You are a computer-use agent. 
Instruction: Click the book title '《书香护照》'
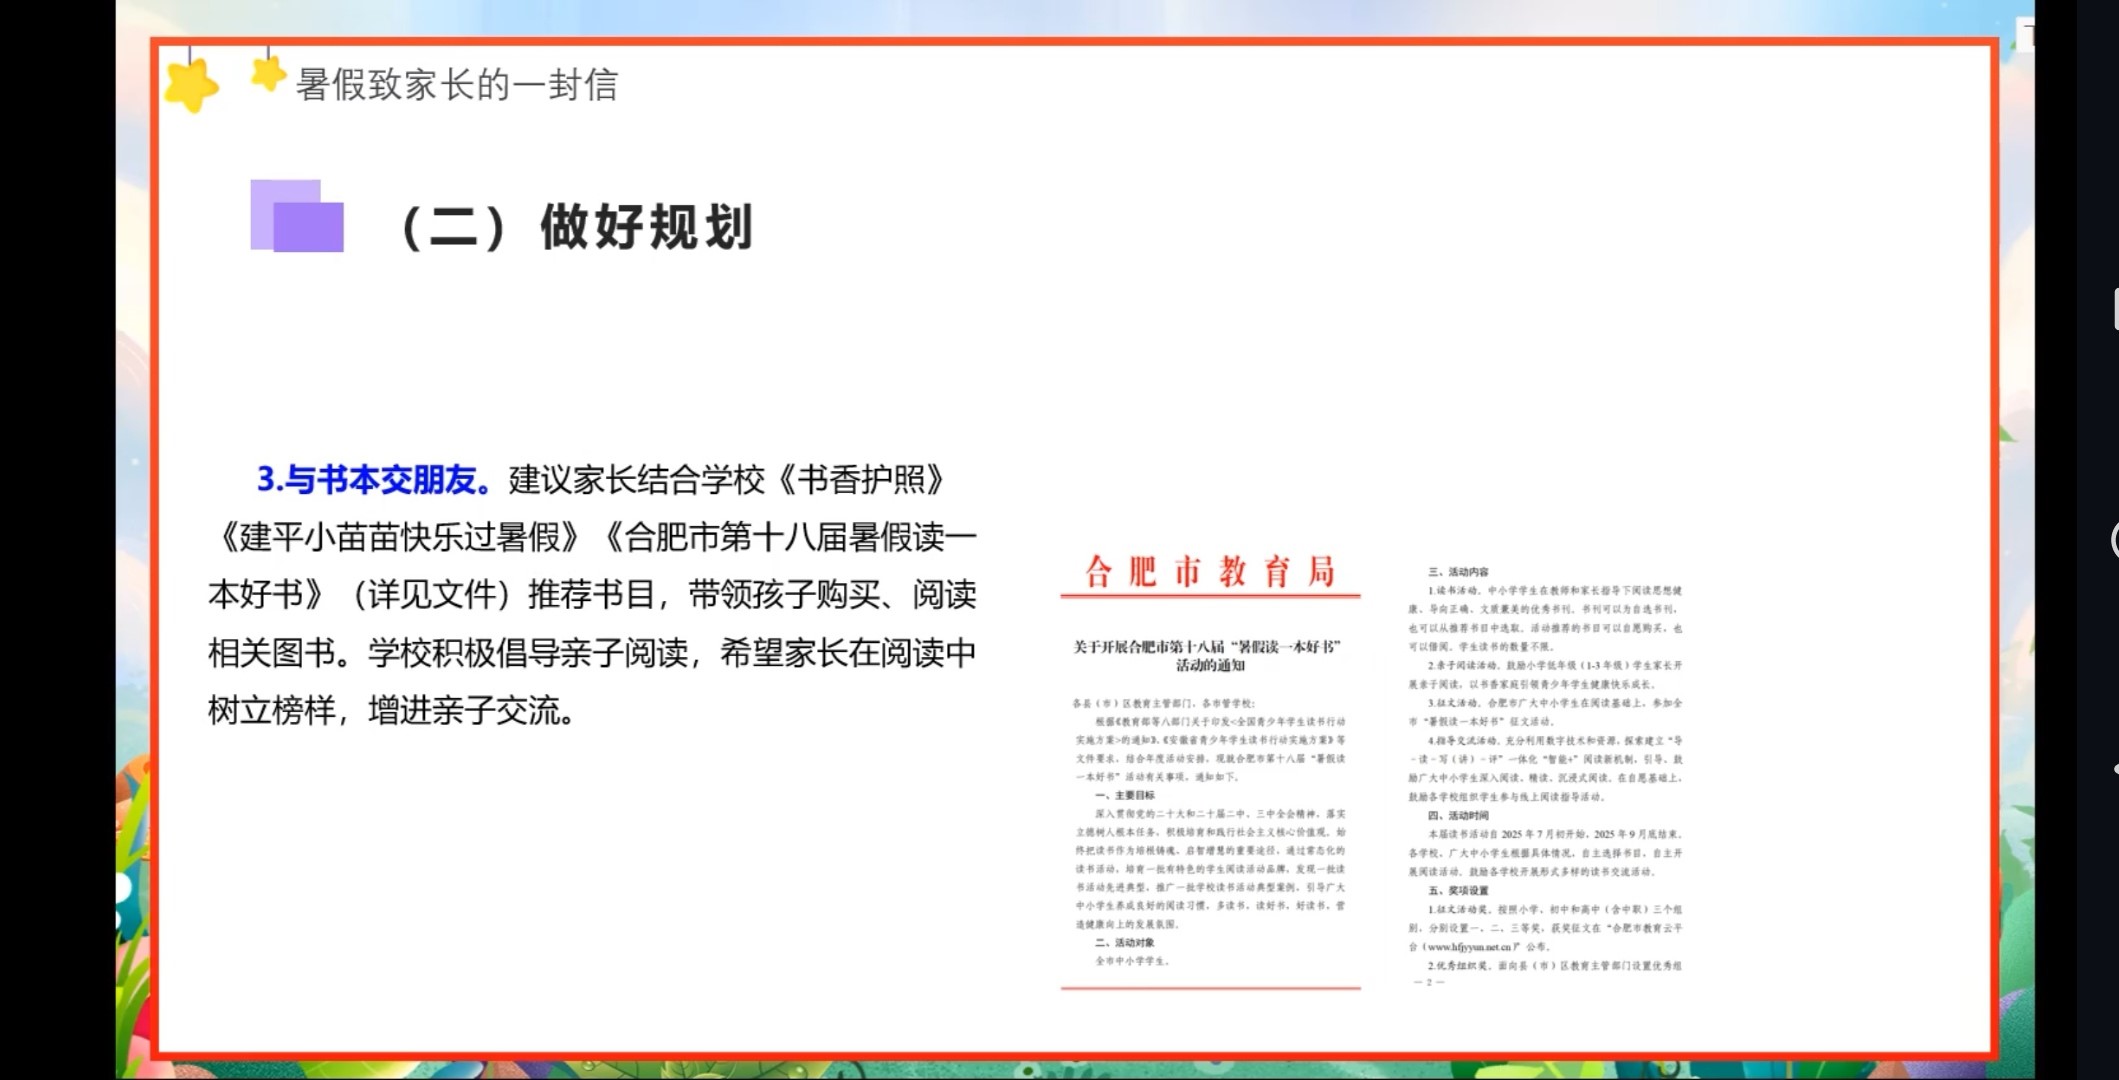860,480
